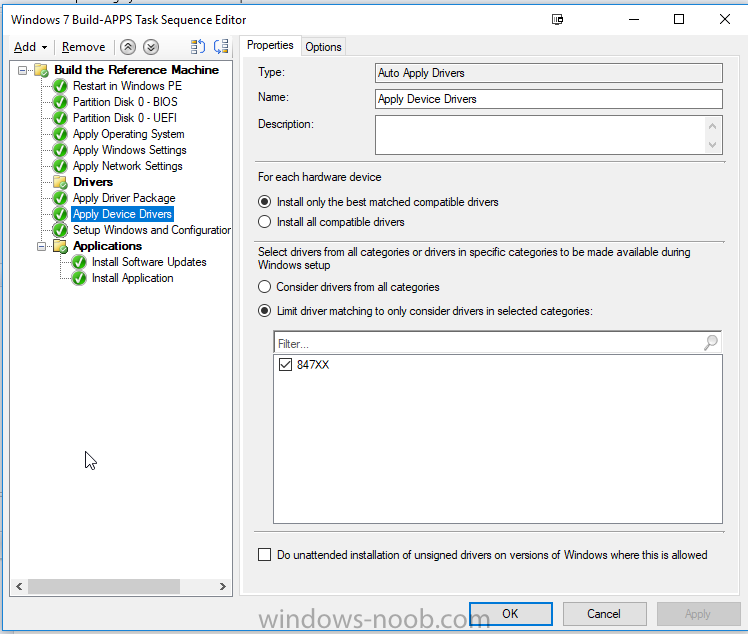Click the tree scroll right arrow

[223, 586]
